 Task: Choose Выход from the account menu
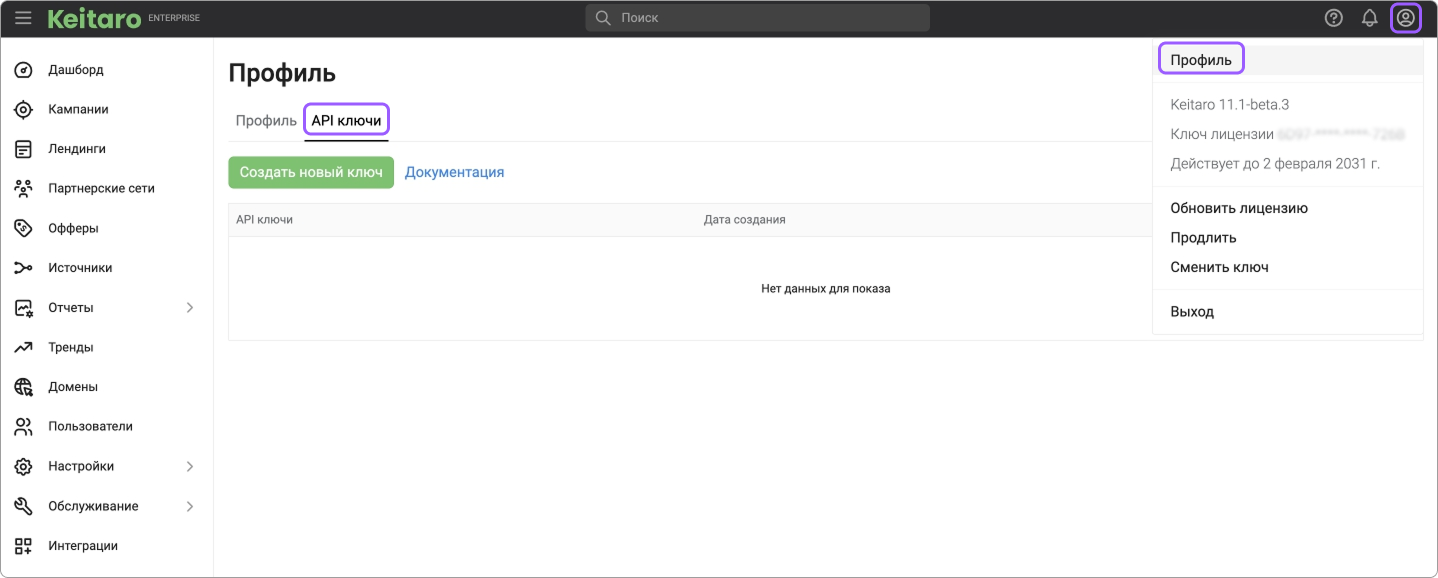pyautogui.click(x=1192, y=312)
